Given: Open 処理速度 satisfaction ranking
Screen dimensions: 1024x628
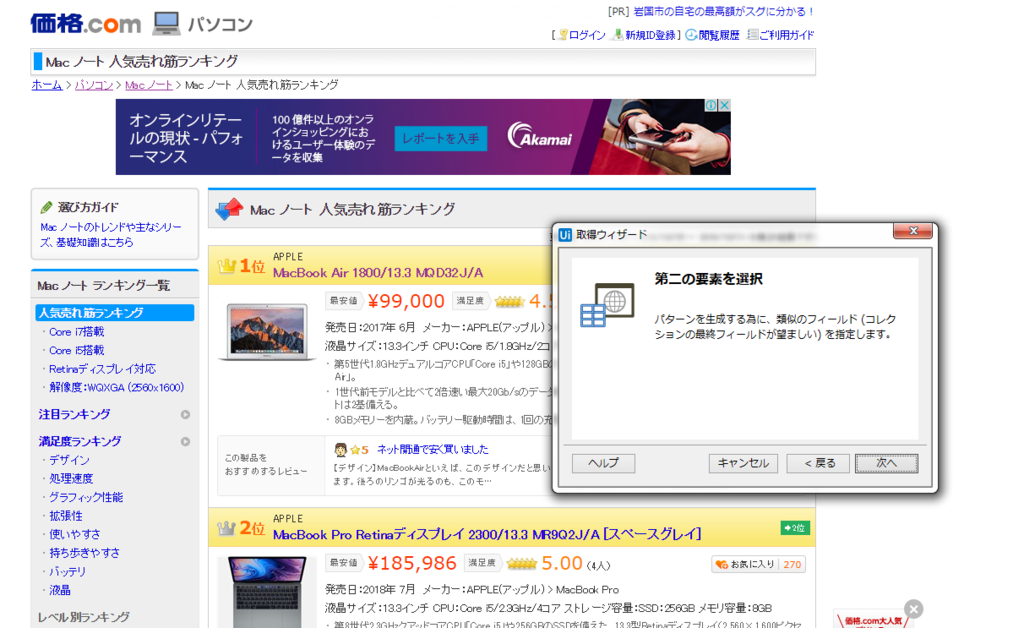Looking at the screenshot, I should coord(71,479).
